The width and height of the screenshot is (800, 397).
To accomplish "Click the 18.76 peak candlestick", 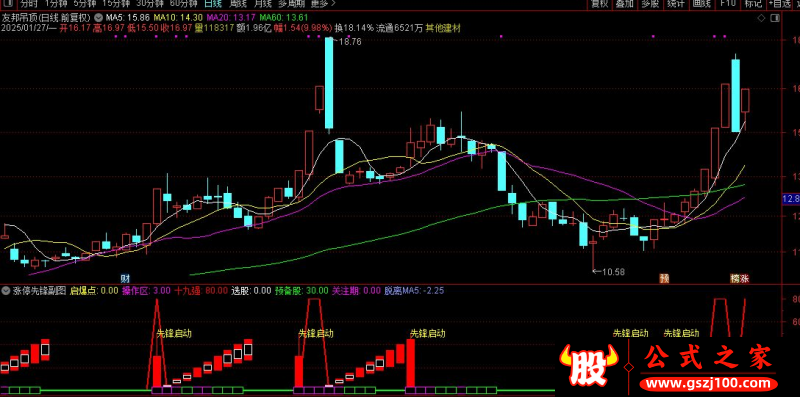I will click(329, 83).
